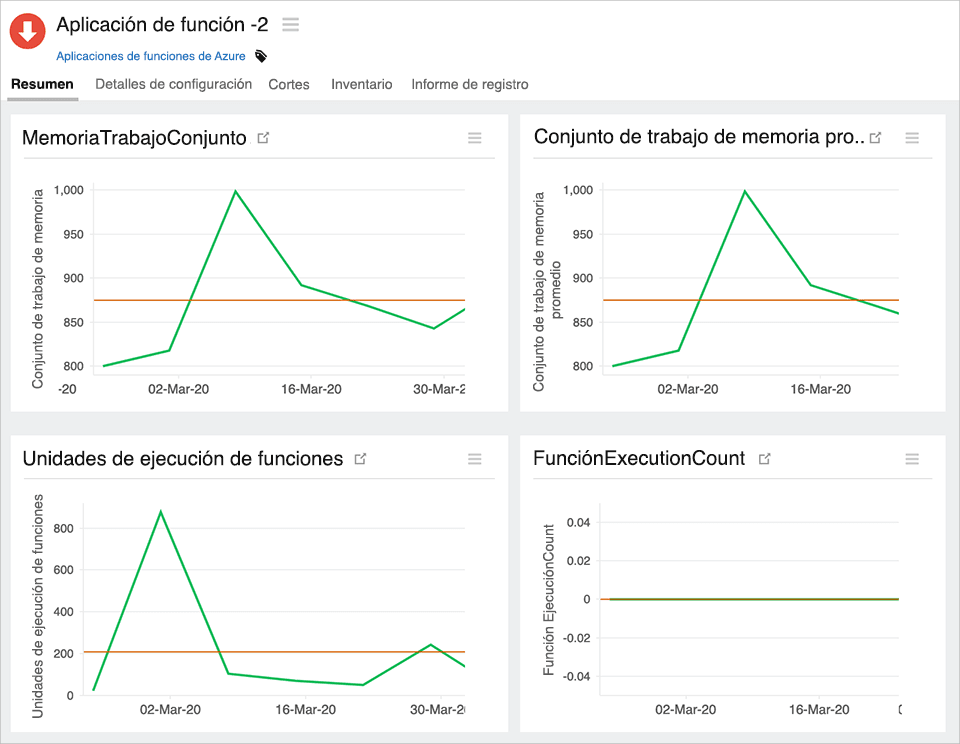Click the external-link icon on Conjunto de trabajo chart
The image size is (960, 744).
coord(877,138)
